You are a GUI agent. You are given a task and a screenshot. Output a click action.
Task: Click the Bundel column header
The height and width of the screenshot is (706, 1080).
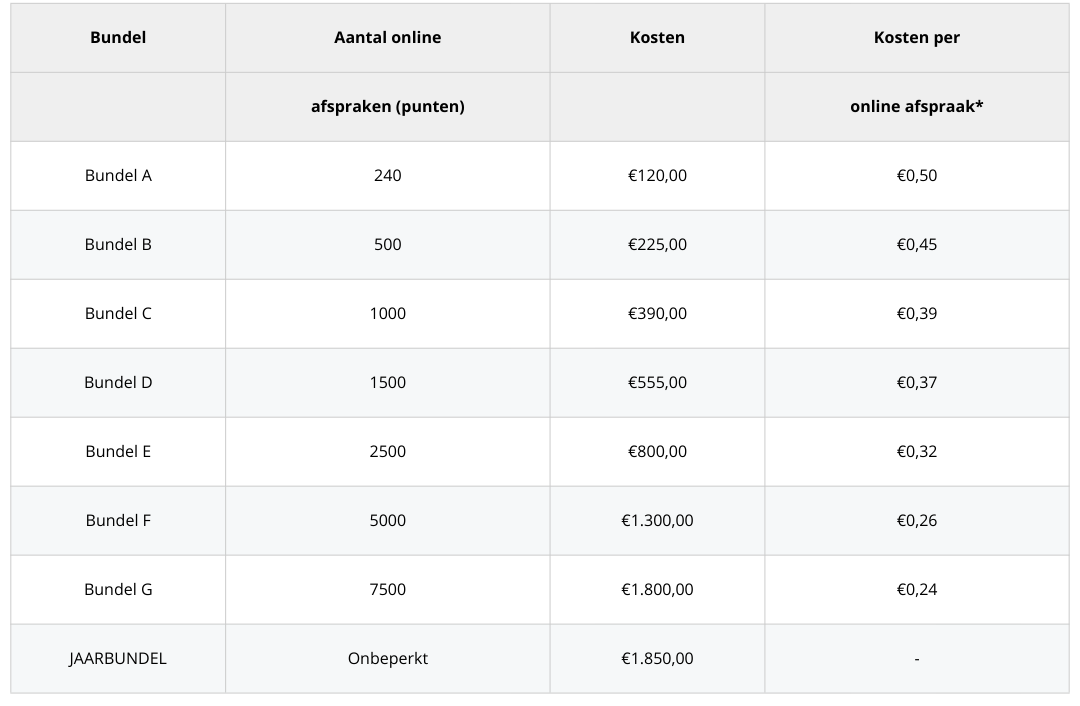118,38
